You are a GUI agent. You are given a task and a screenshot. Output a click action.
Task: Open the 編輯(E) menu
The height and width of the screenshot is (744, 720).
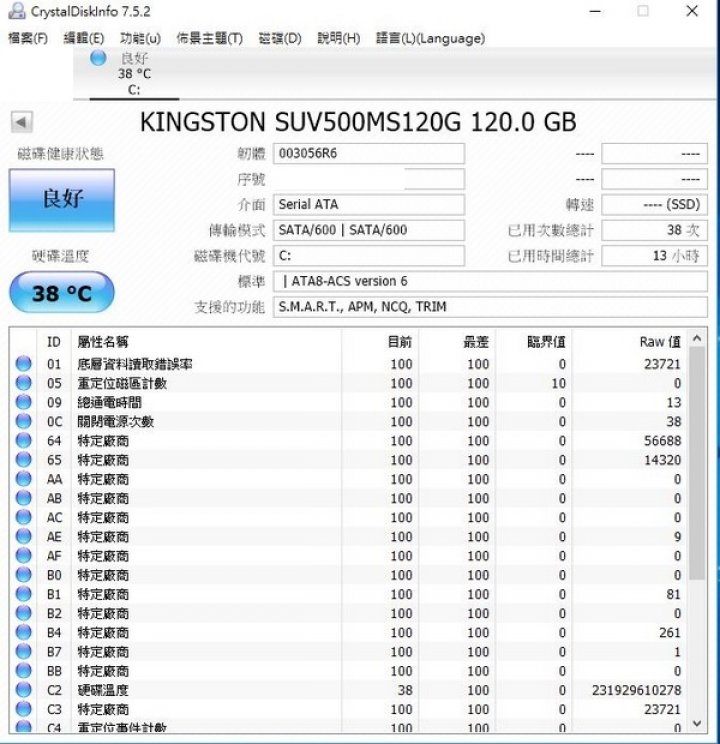(84, 38)
